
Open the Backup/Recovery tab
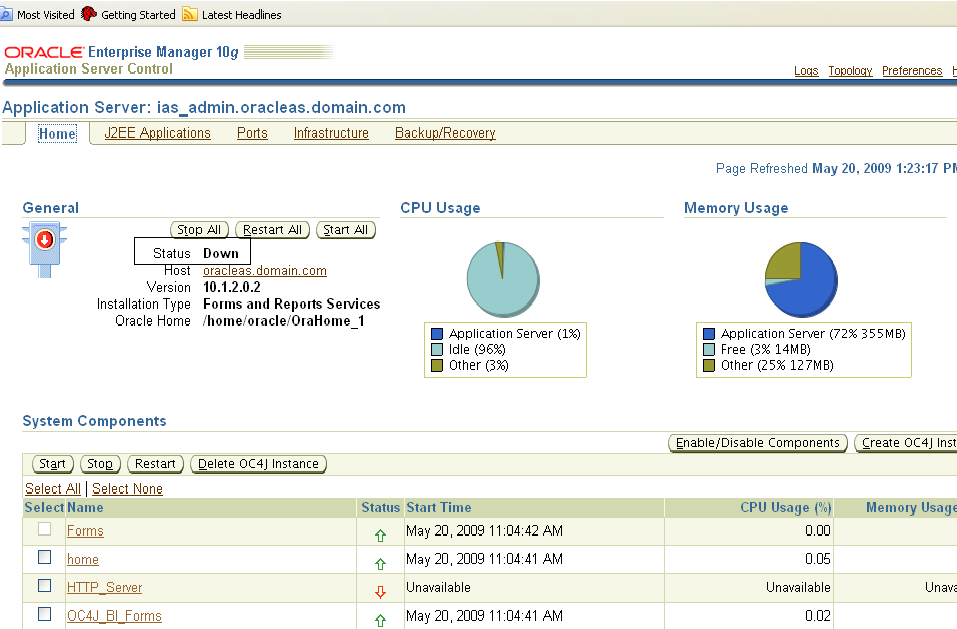coord(445,133)
